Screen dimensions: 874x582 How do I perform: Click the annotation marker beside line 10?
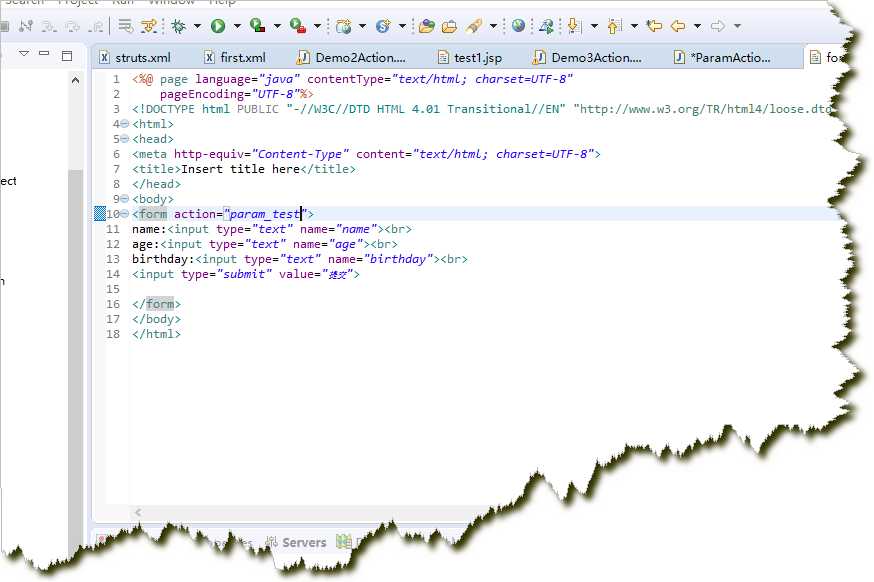(x=100, y=214)
